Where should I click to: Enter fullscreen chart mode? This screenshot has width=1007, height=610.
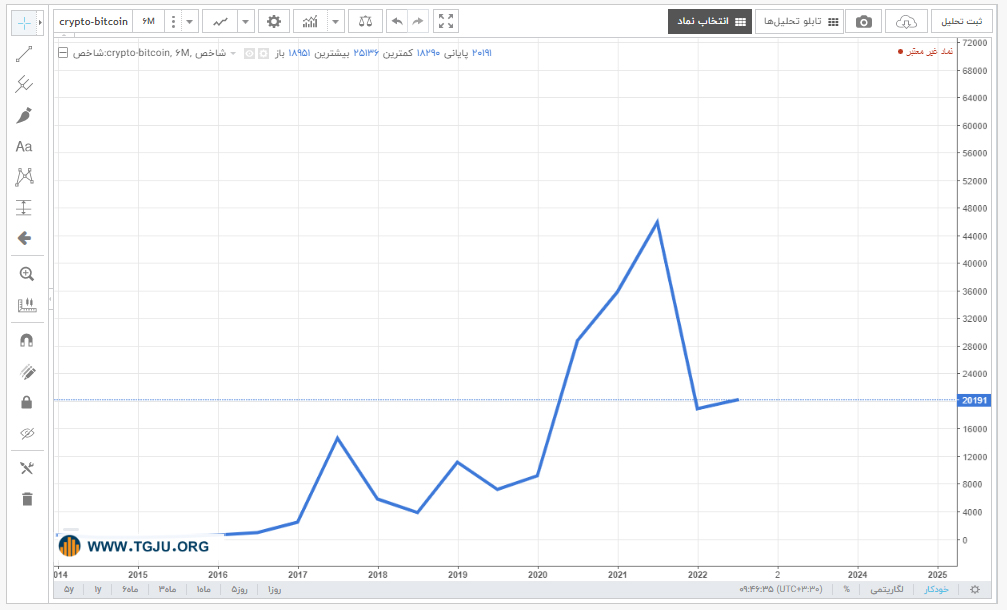point(446,21)
